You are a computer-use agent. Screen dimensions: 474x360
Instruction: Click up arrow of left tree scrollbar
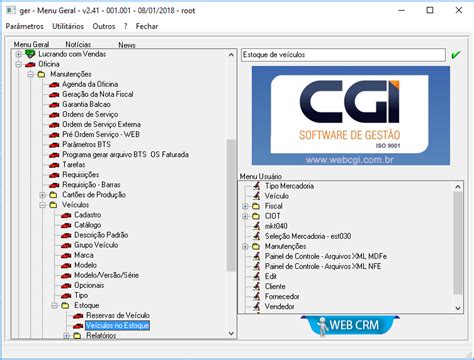tap(231, 54)
